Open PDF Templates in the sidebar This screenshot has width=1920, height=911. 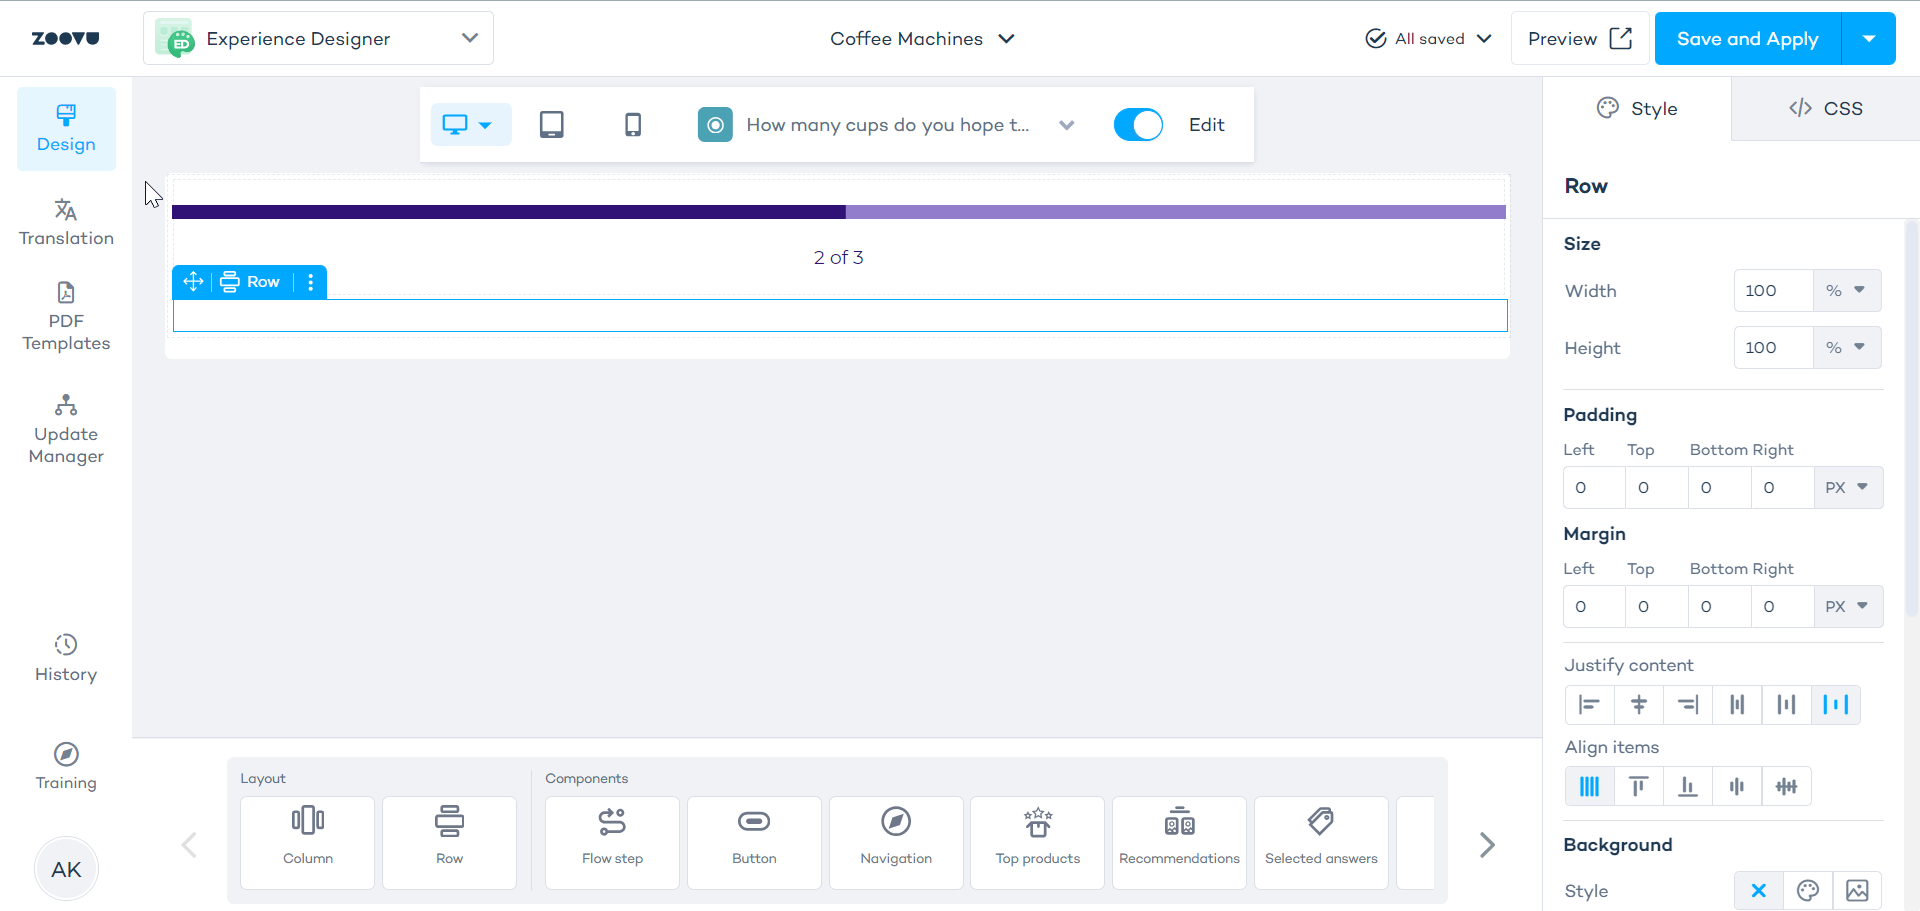tap(66, 317)
